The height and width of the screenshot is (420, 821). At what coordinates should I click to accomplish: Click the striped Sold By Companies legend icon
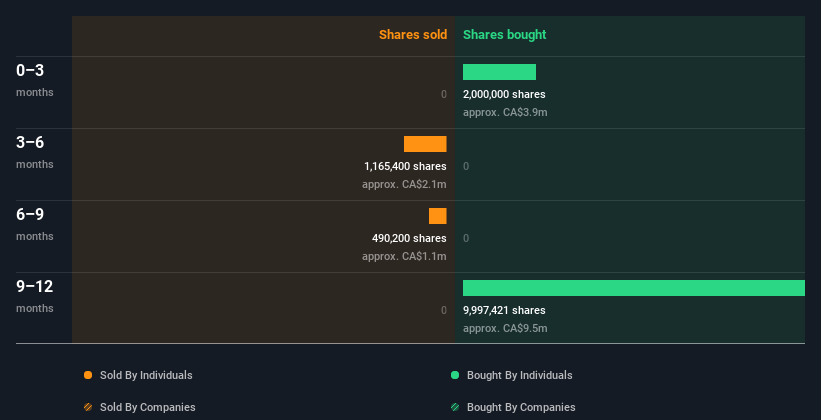coord(88,407)
